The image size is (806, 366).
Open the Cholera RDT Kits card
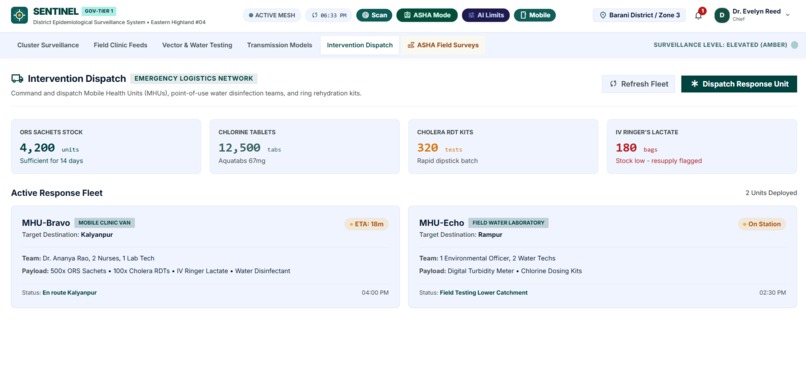click(503, 147)
